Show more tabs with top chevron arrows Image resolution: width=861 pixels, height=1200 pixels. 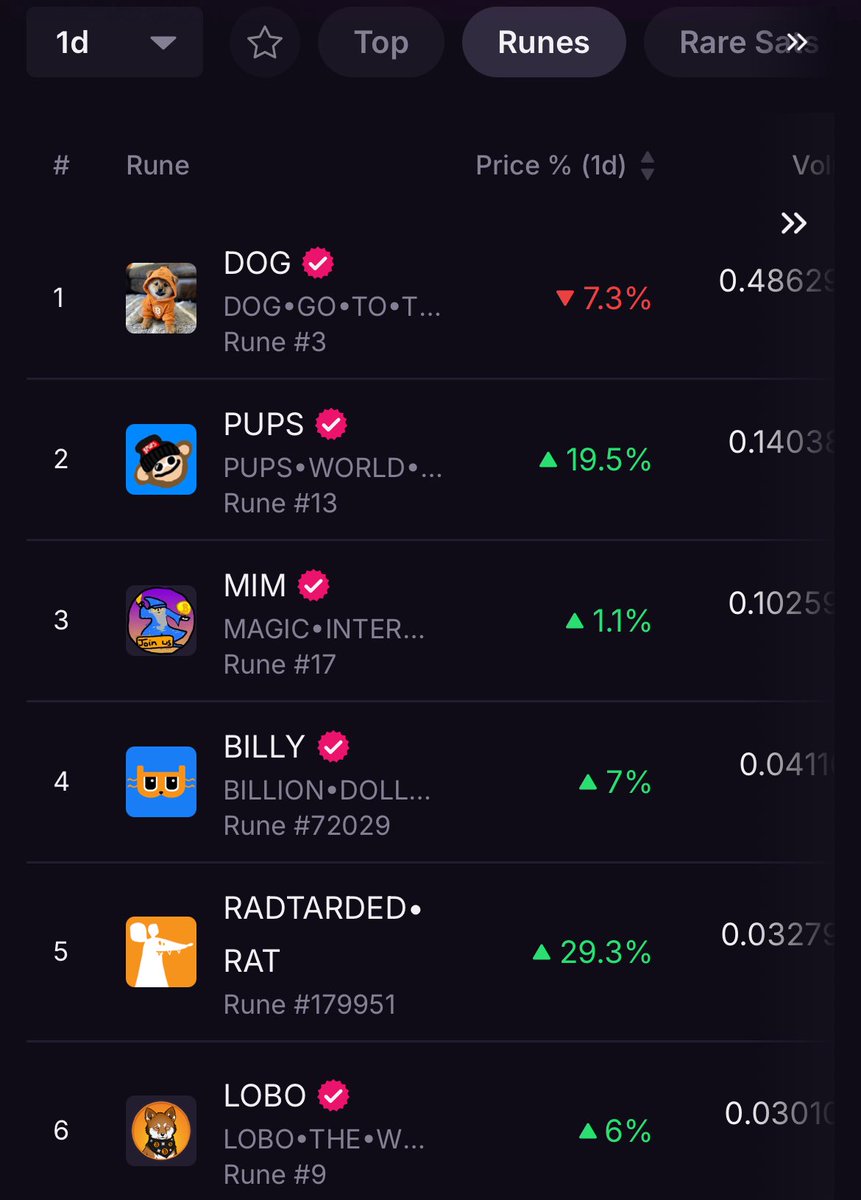pyautogui.click(x=797, y=42)
